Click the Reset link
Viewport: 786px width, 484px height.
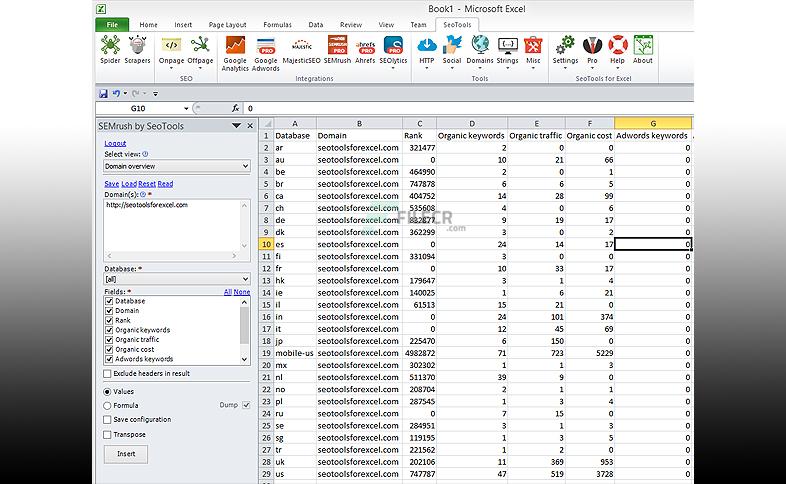tap(147, 184)
